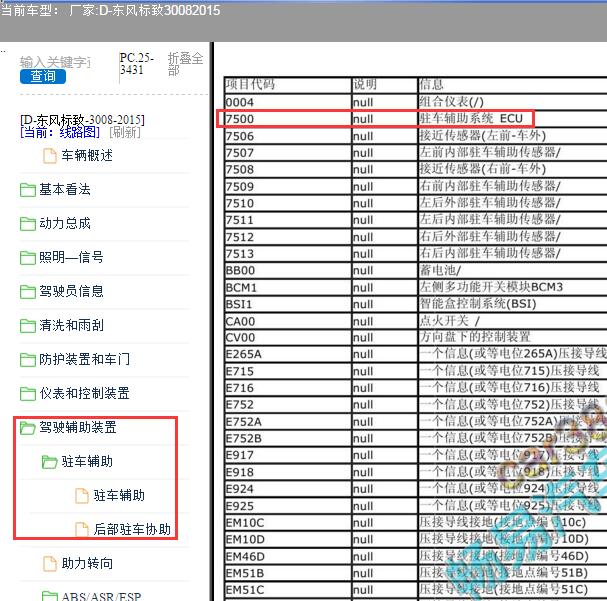Viewport: 607px width, 601px height.
Task: Expand the 驾驶员信息 folder icon
Action: click(x=27, y=292)
